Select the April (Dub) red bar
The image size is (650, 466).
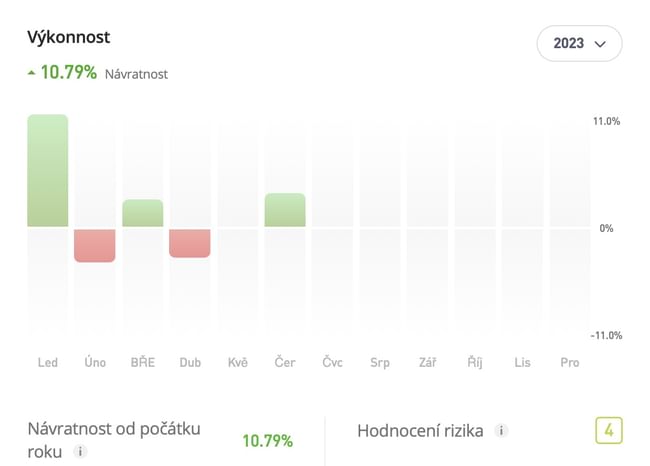[x=190, y=243]
